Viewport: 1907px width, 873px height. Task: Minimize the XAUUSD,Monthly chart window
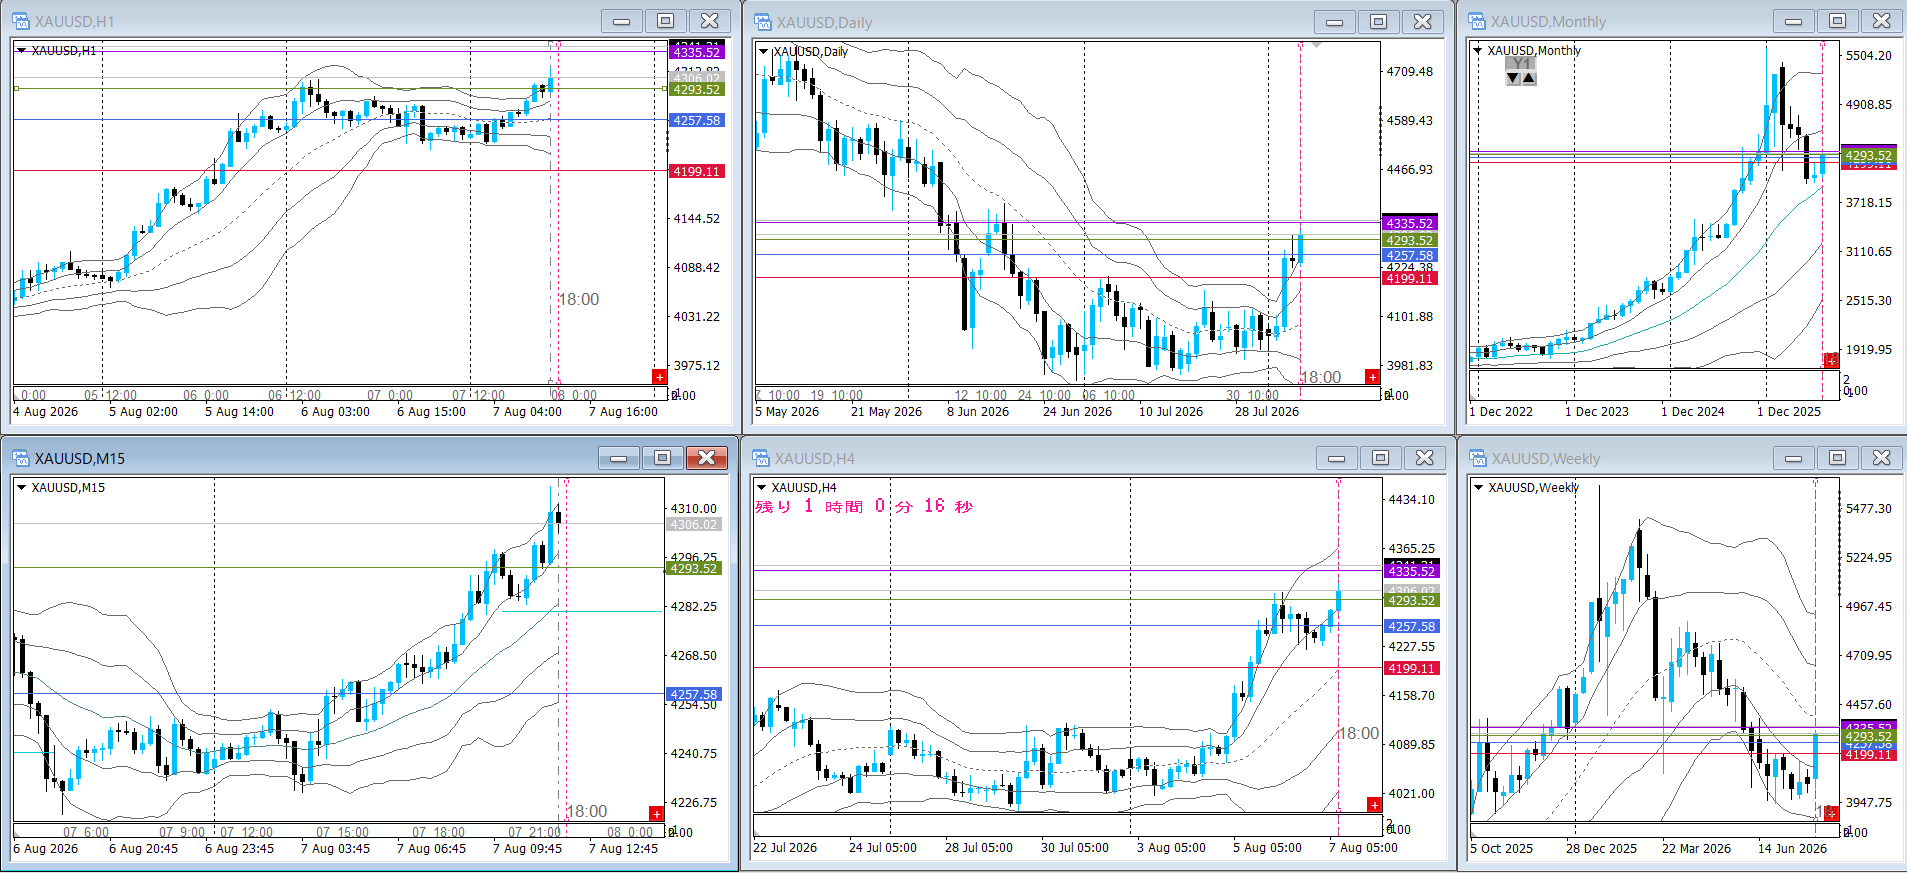point(1794,21)
